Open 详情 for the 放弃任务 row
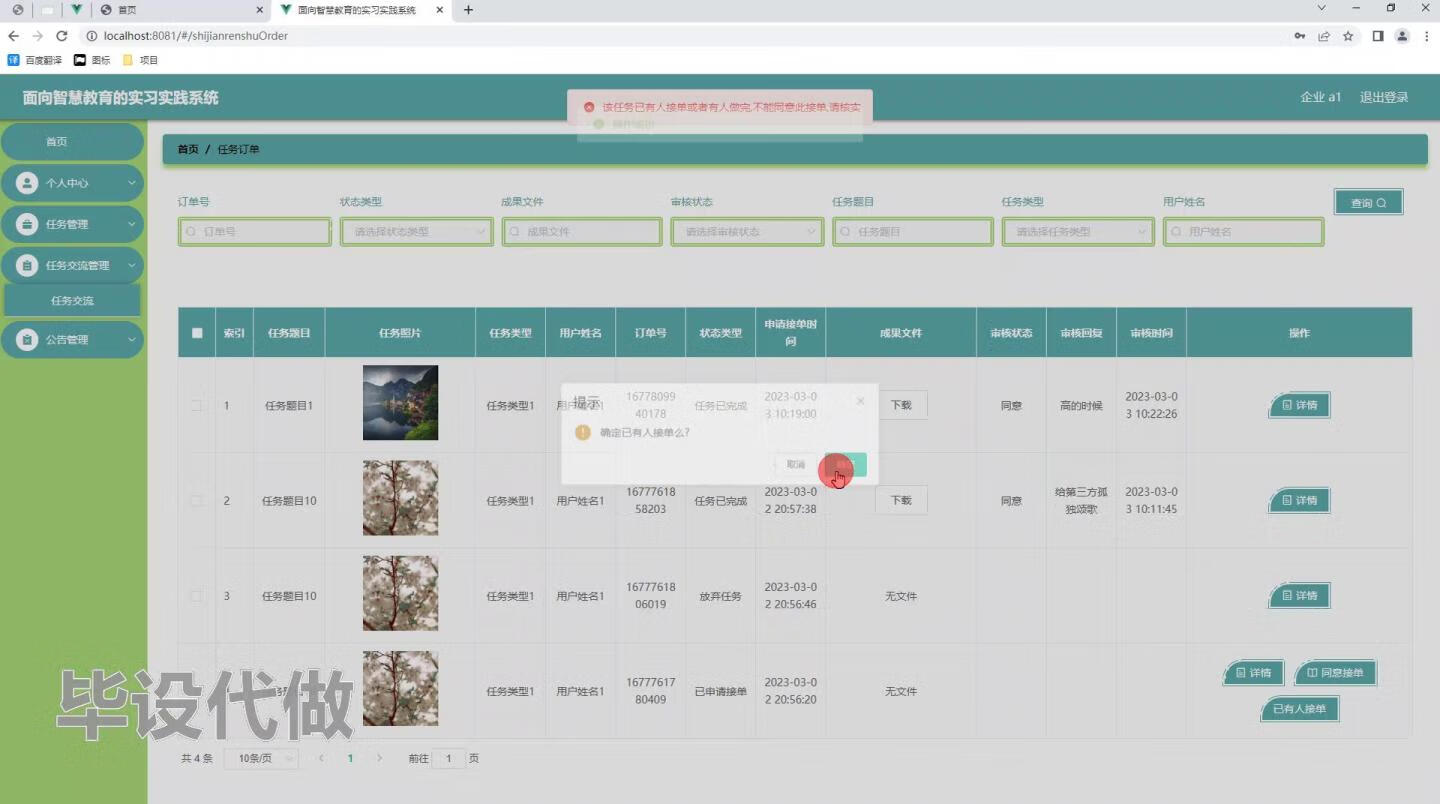This screenshot has height=804, width=1440. (x=1299, y=595)
